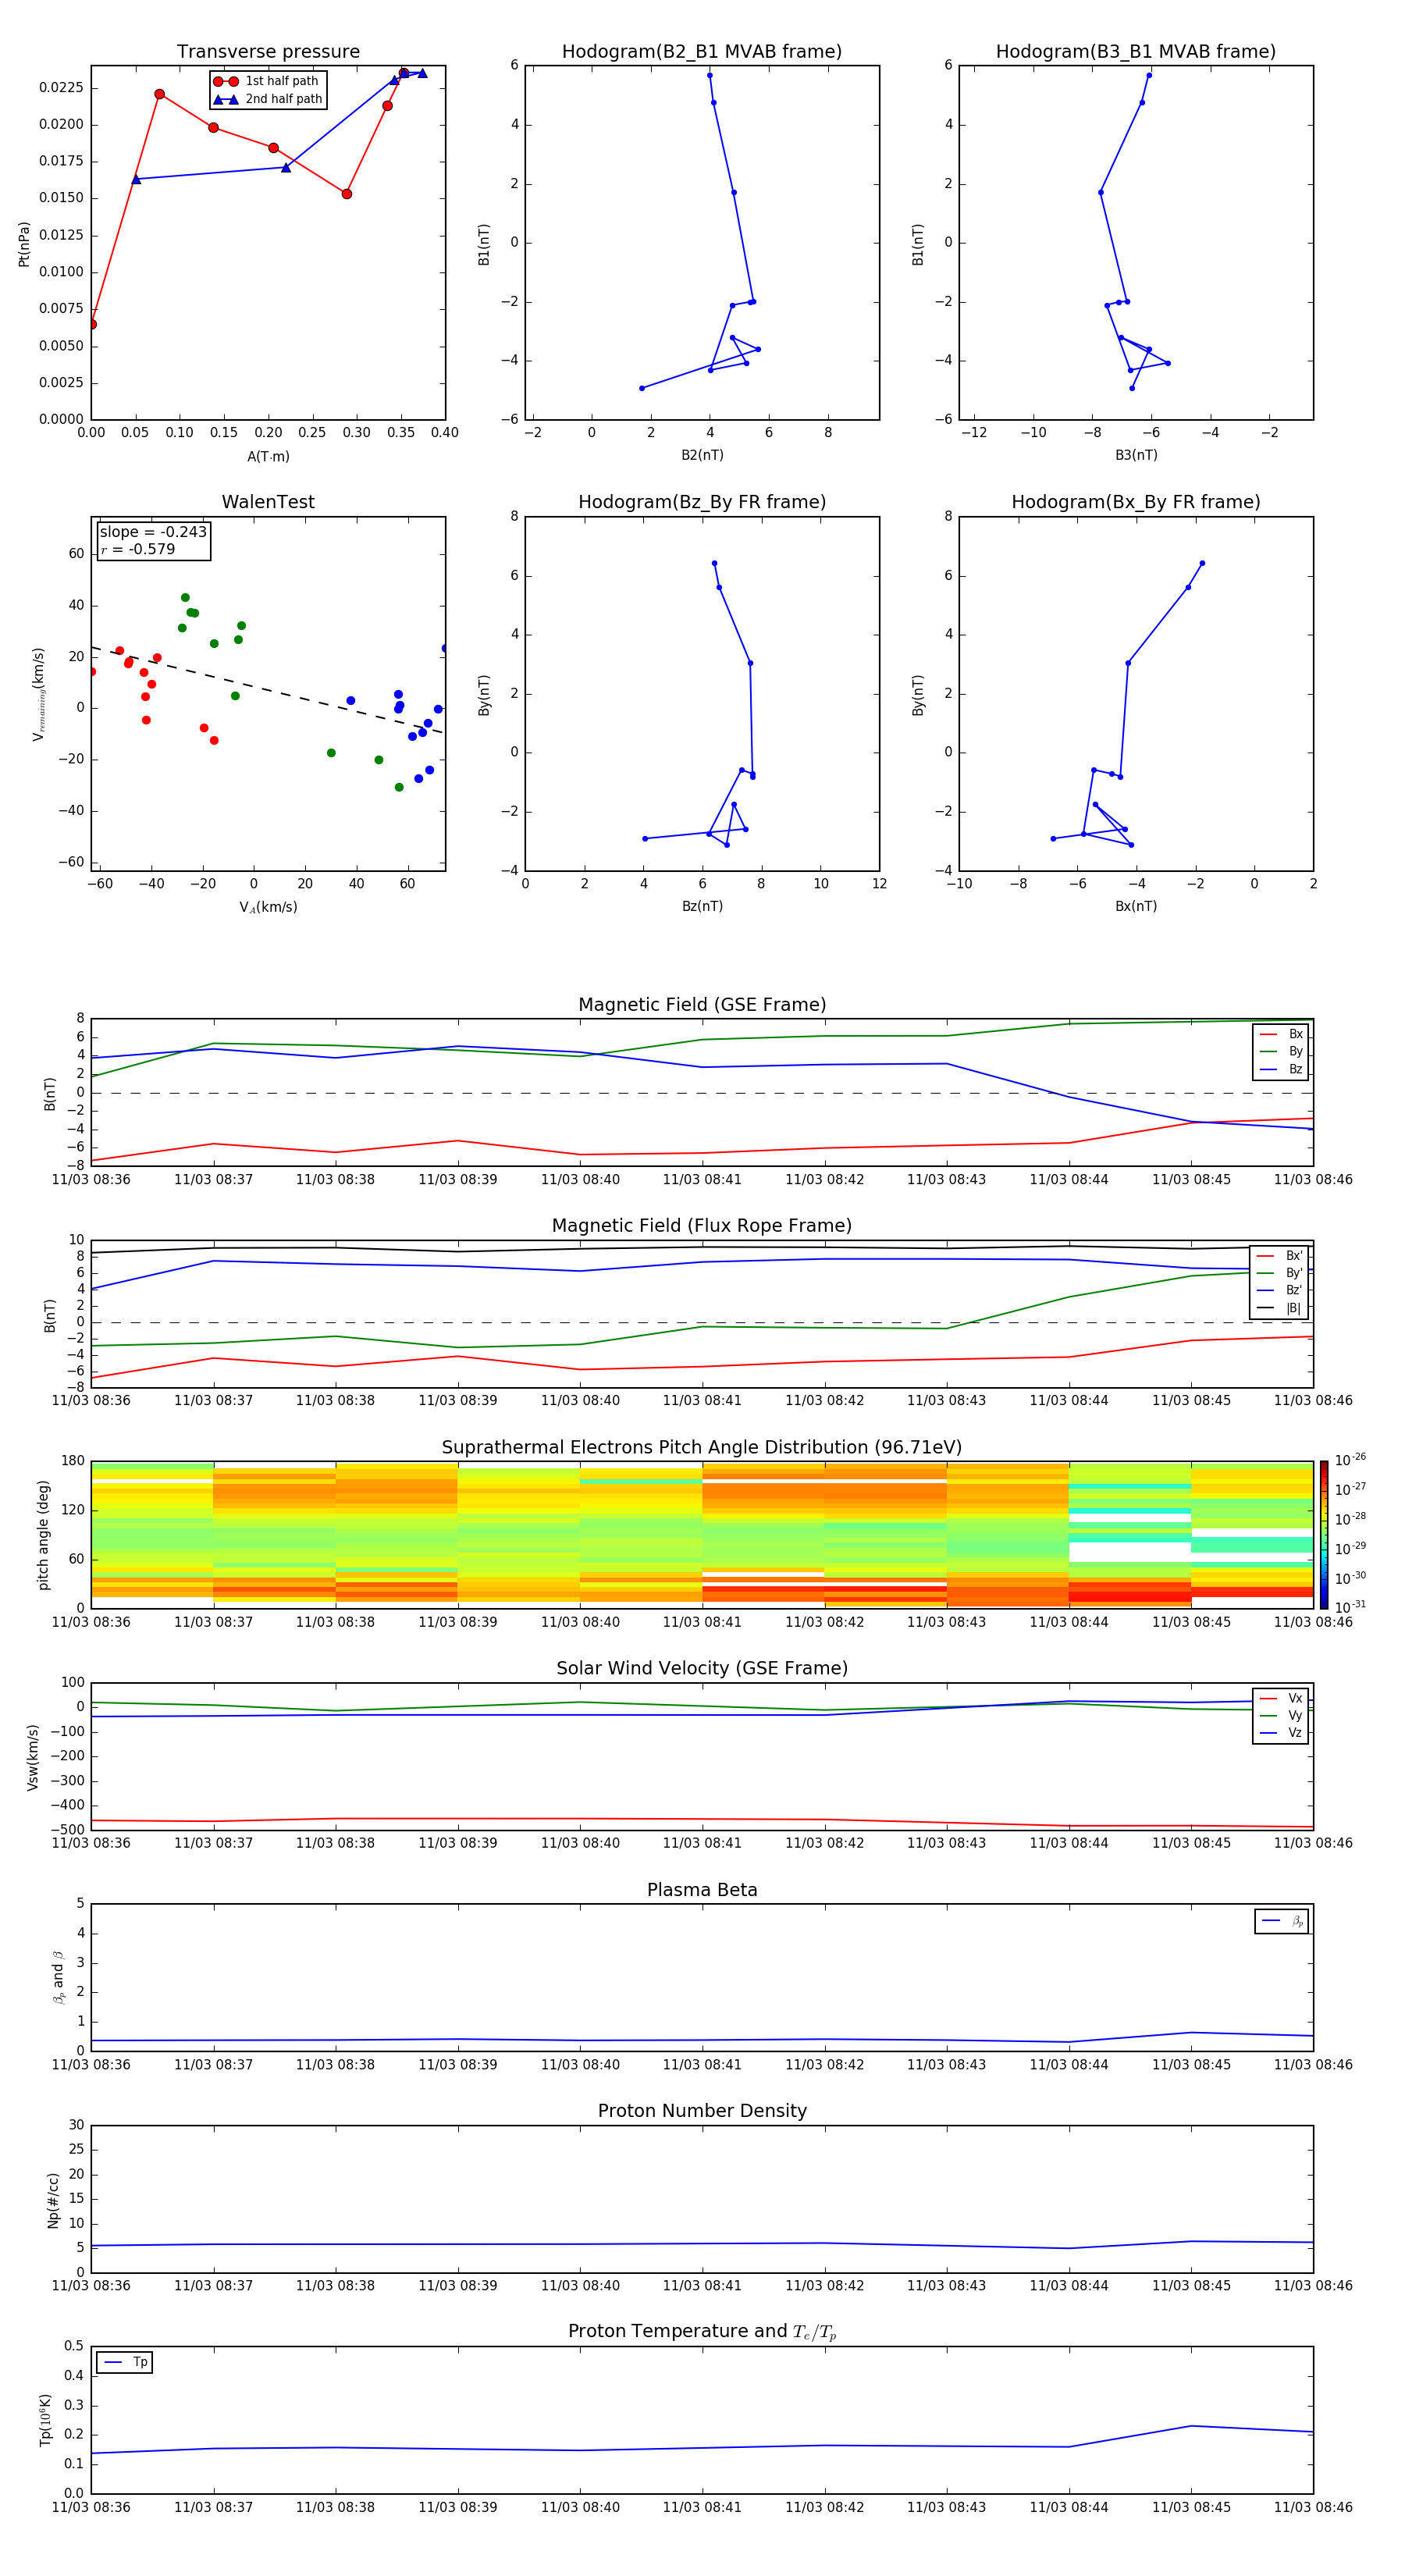Click the "Solar Wind Velocity (GSE Frame)" title
Image resolution: width=1405 pixels, height=2576 pixels.
(702, 1669)
